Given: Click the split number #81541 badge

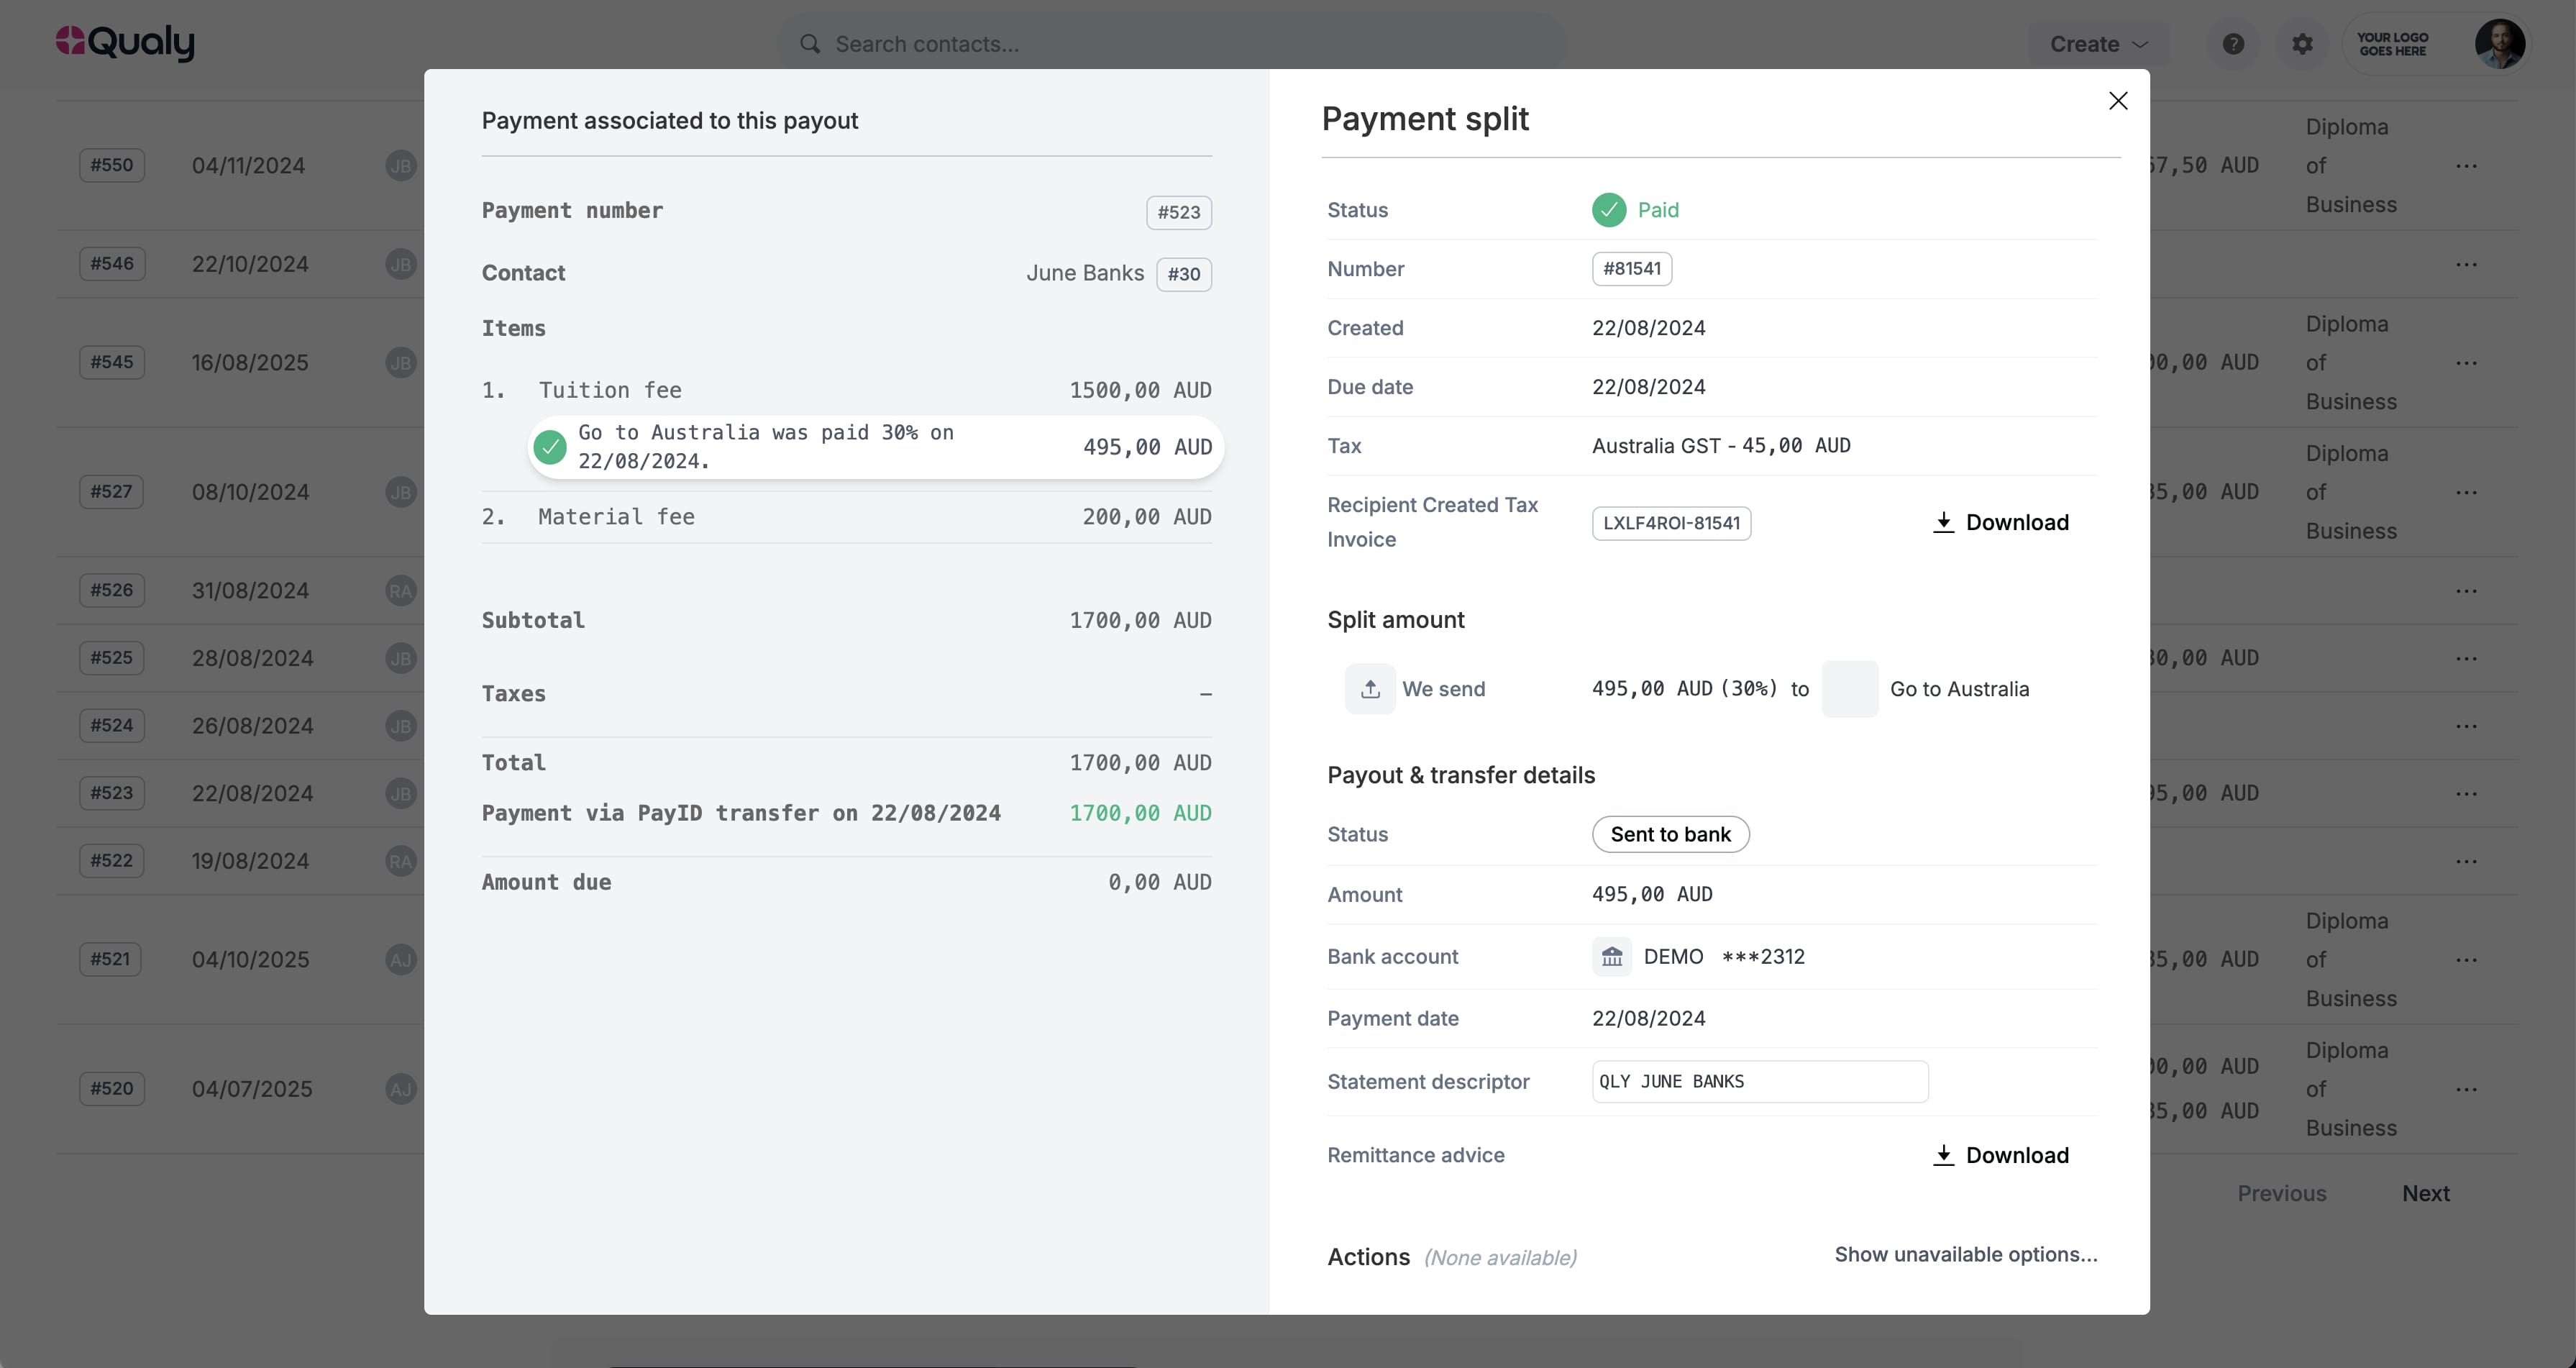Looking at the screenshot, I should point(1631,268).
